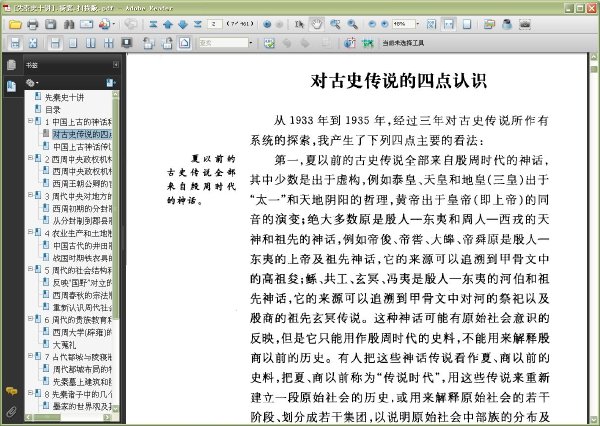Rotate the view clockwise

point(167,43)
